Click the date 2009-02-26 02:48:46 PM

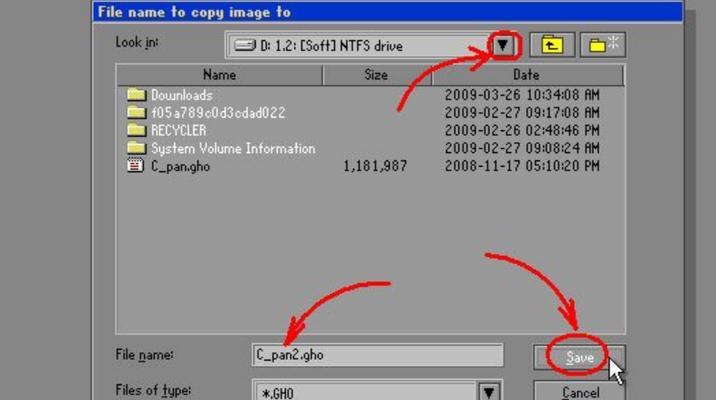pyautogui.click(x=522, y=130)
